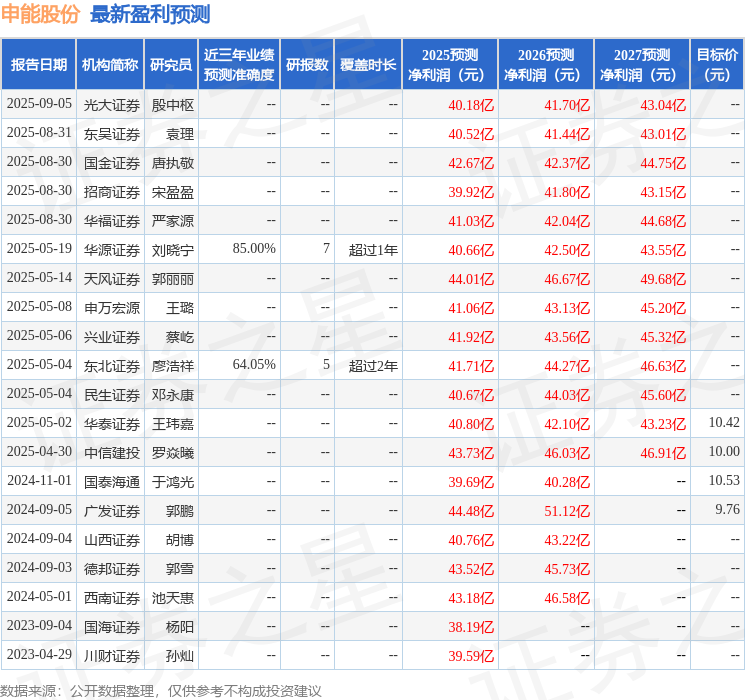Select the 天风证券 institution cell

[x=112, y=279]
